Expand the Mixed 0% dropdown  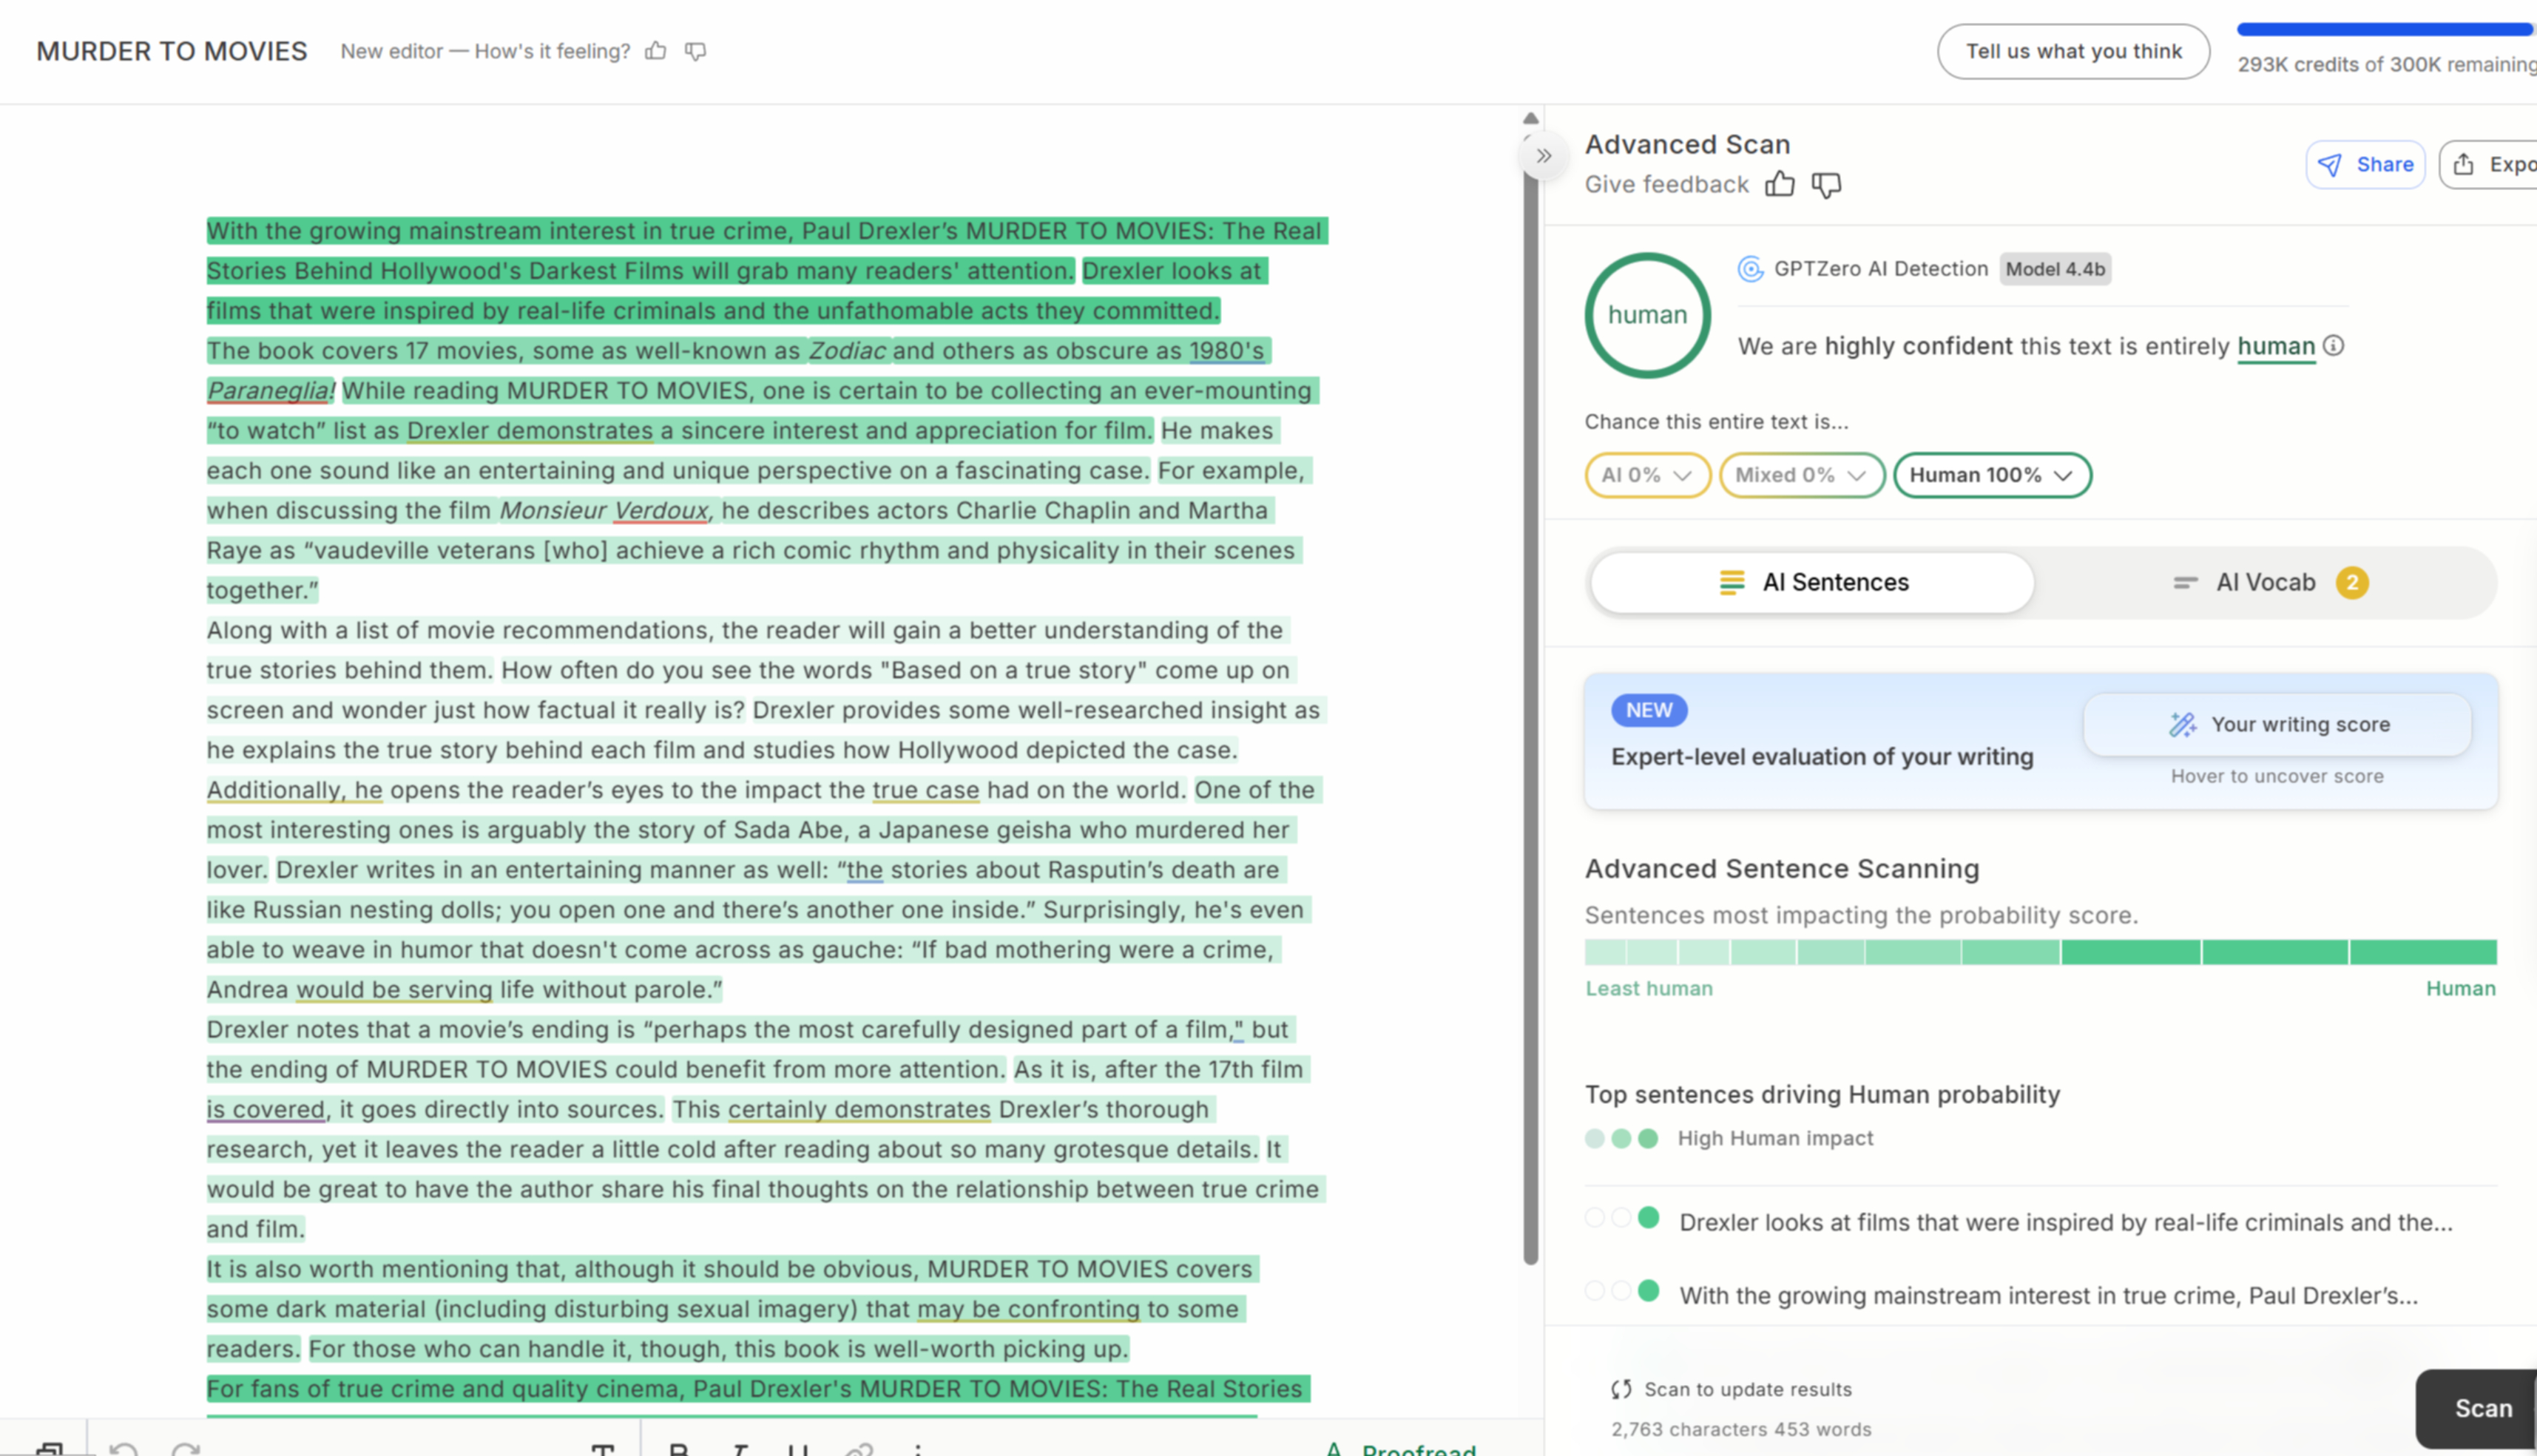pos(1801,475)
